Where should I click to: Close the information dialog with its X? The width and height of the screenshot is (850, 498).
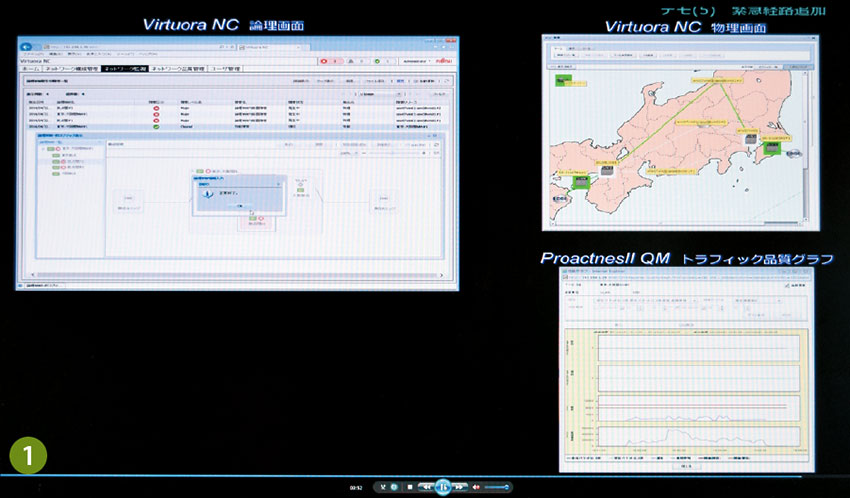(279, 184)
